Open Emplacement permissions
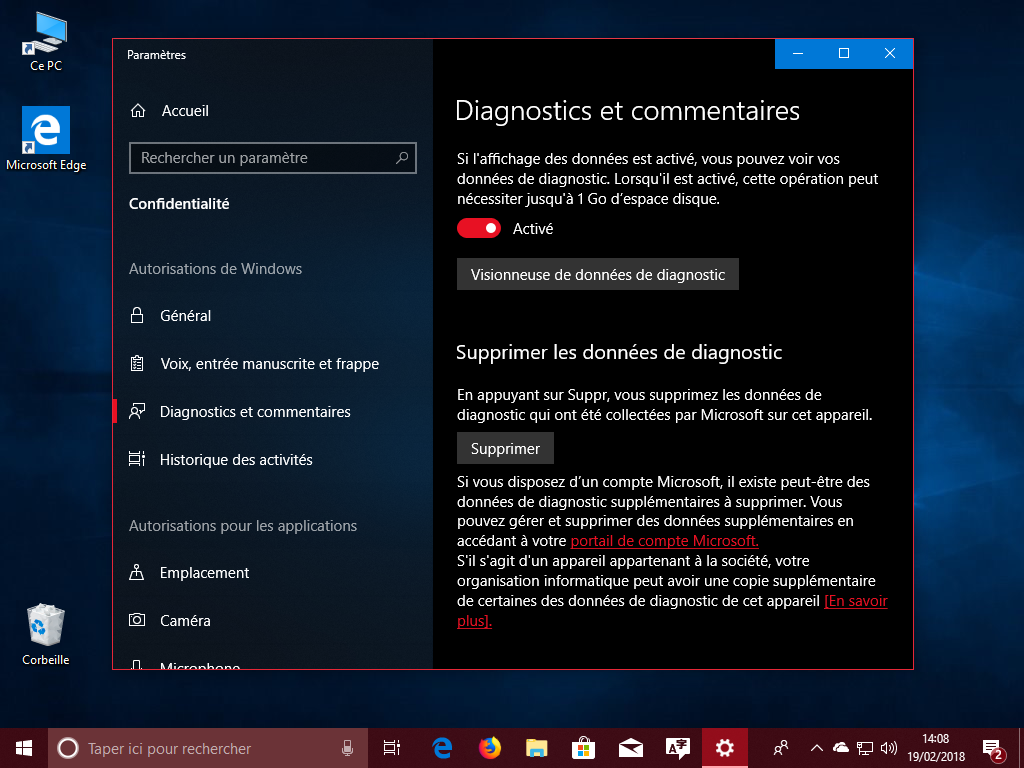This screenshot has height=768, width=1024. (204, 573)
